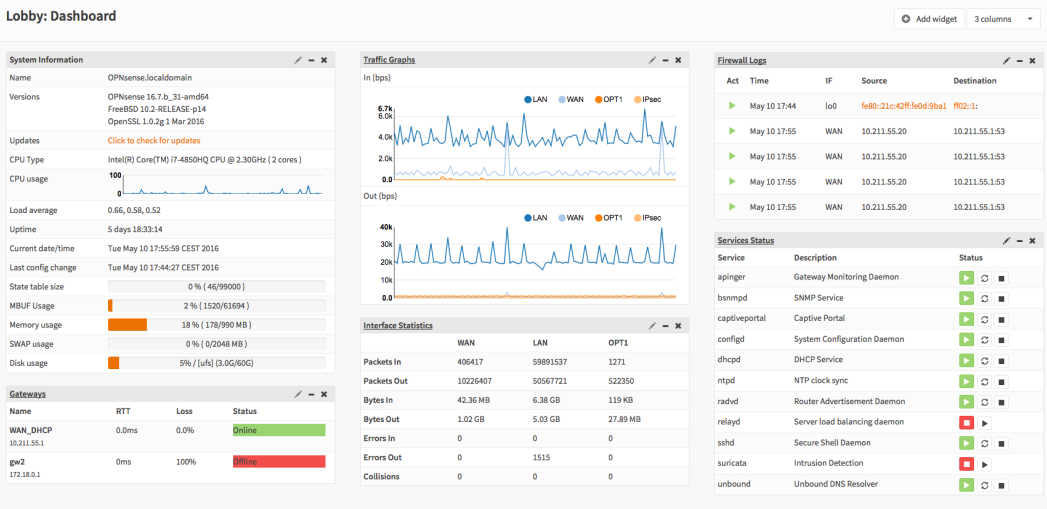Click the red stopped status of suricata
1047x509 pixels.
click(x=966, y=464)
